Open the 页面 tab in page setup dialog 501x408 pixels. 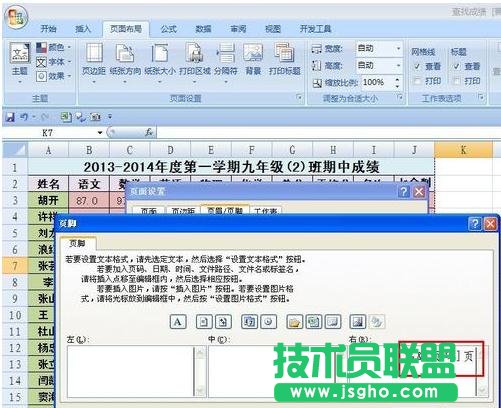pos(149,211)
